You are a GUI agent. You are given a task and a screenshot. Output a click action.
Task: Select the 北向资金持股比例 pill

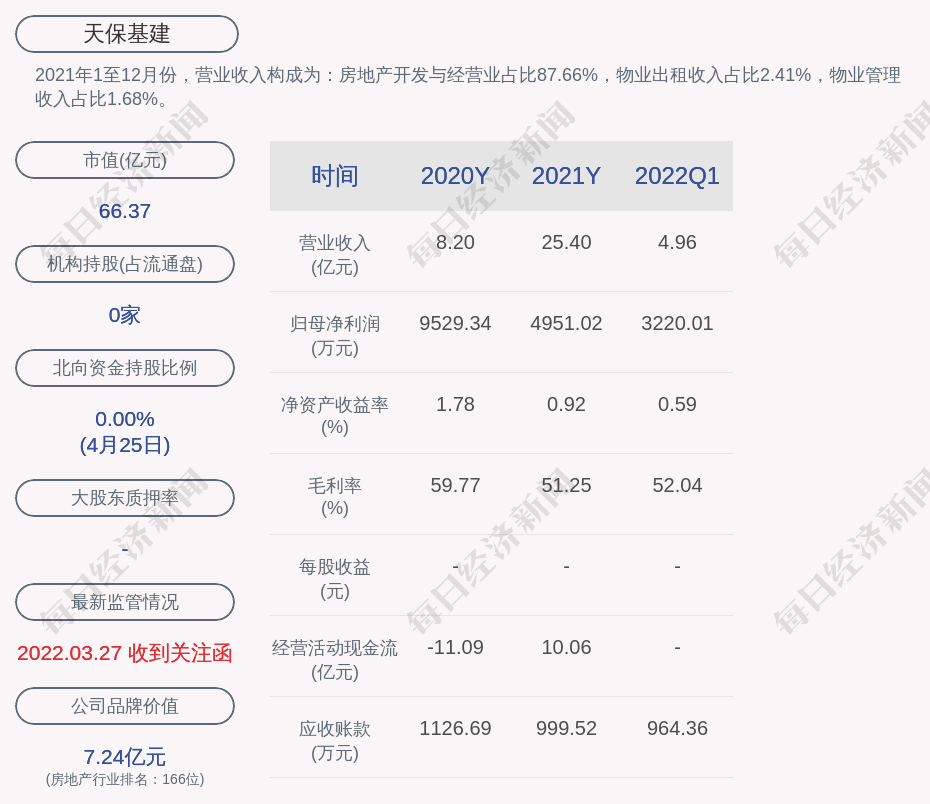click(x=125, y=368)
